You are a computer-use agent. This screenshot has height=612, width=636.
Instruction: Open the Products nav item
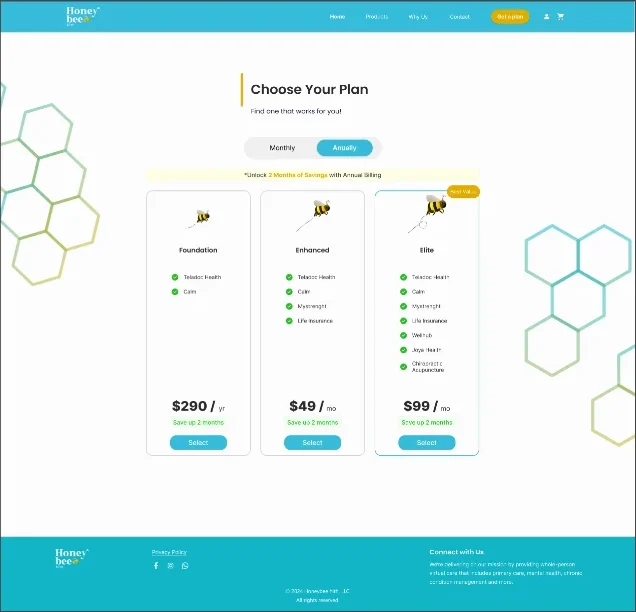point(376,17)
